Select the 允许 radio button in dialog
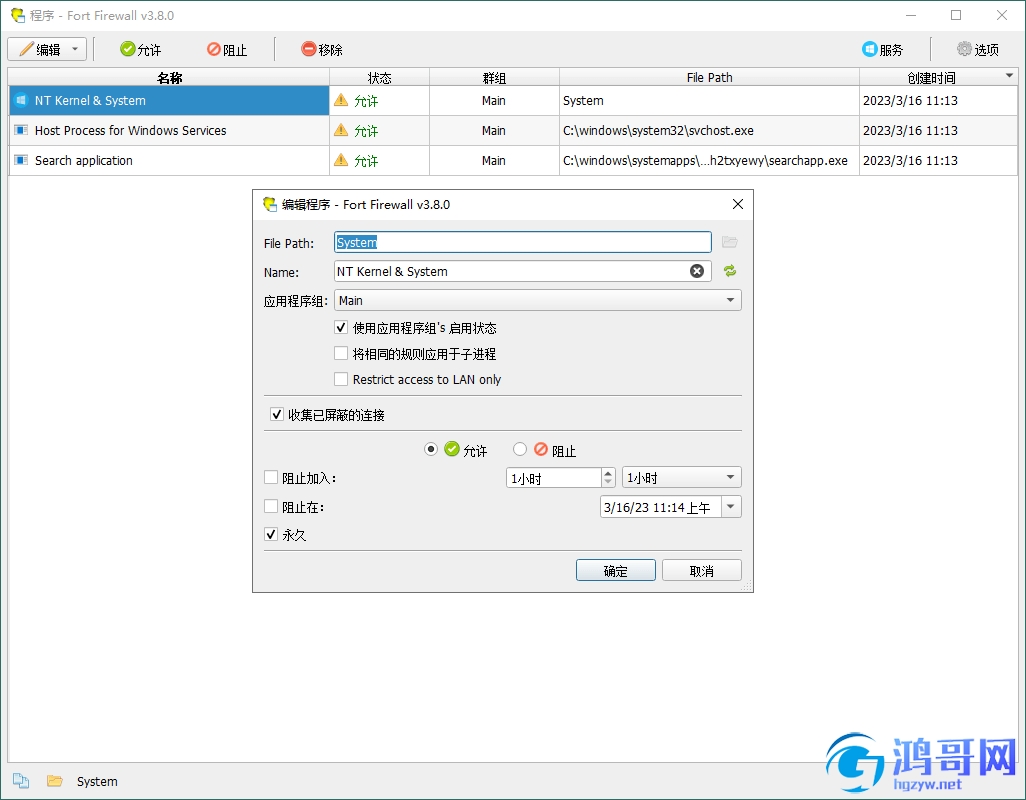 [x=431, y=449]
